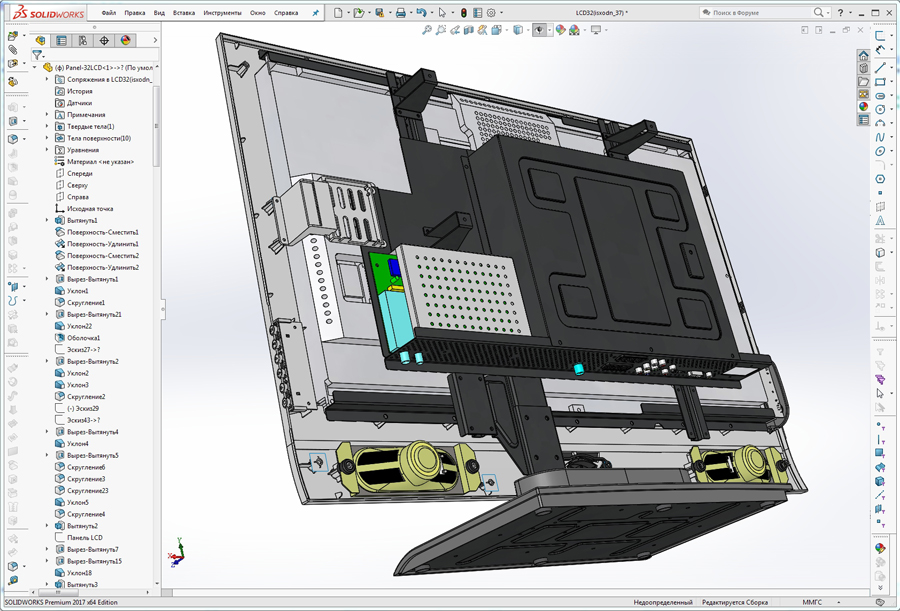The image size is (900, 611).
Task: Click the Edit Appearance color ball
Action: [560, 31]
